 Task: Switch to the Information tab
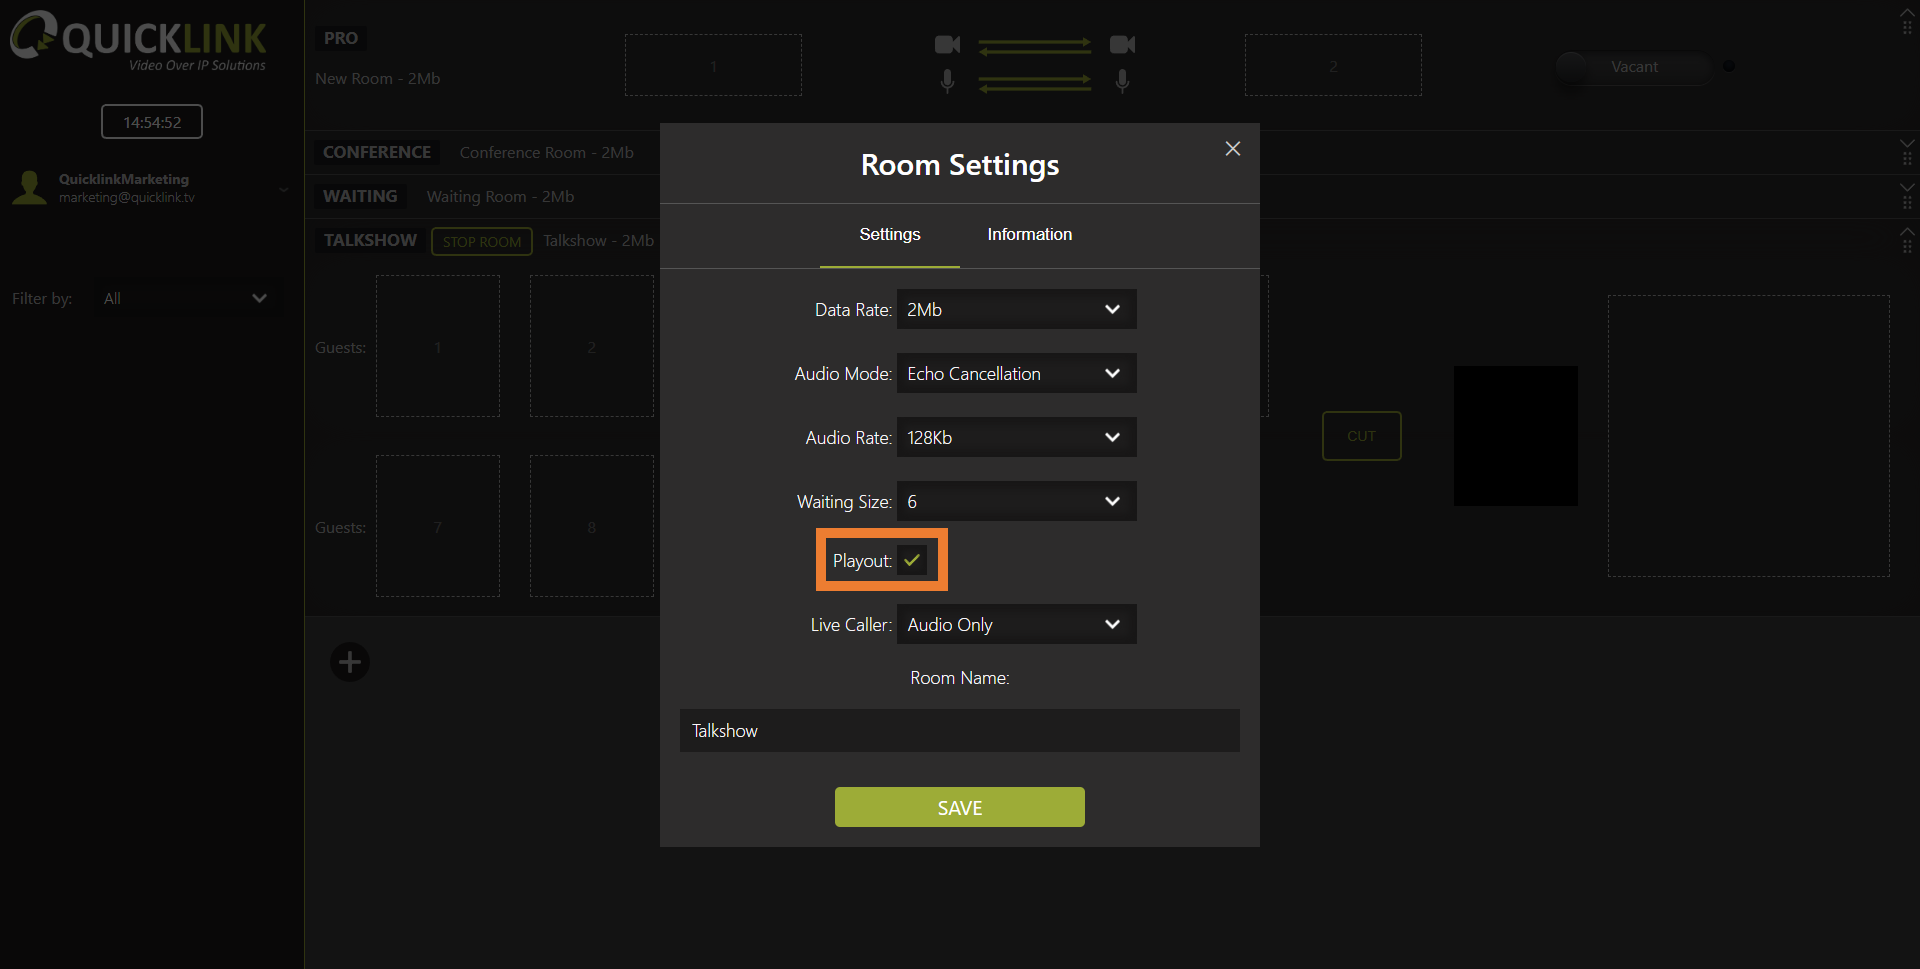coord(1029,235)
